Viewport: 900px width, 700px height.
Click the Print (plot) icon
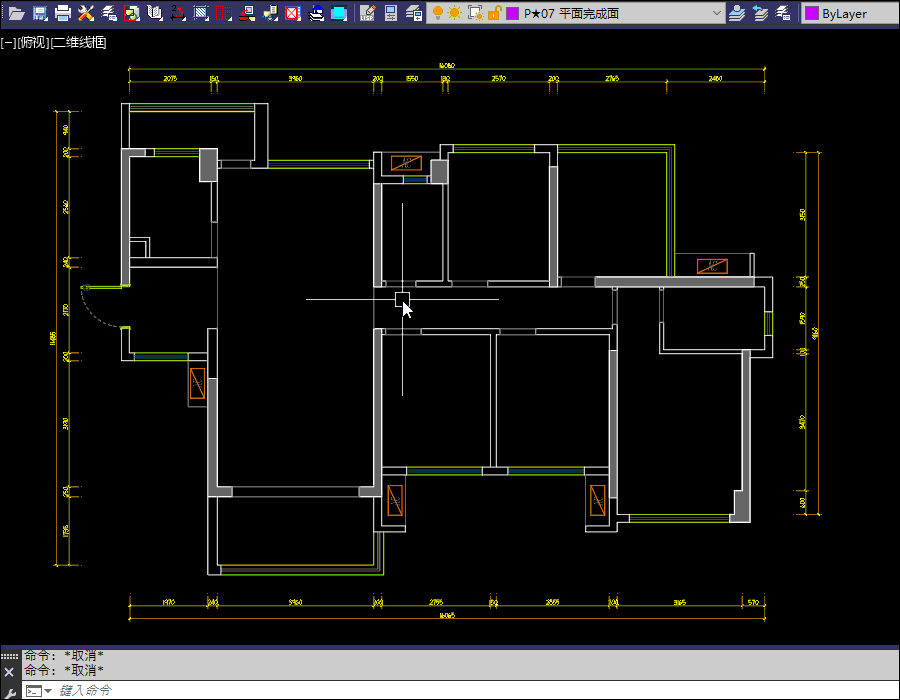63,13
